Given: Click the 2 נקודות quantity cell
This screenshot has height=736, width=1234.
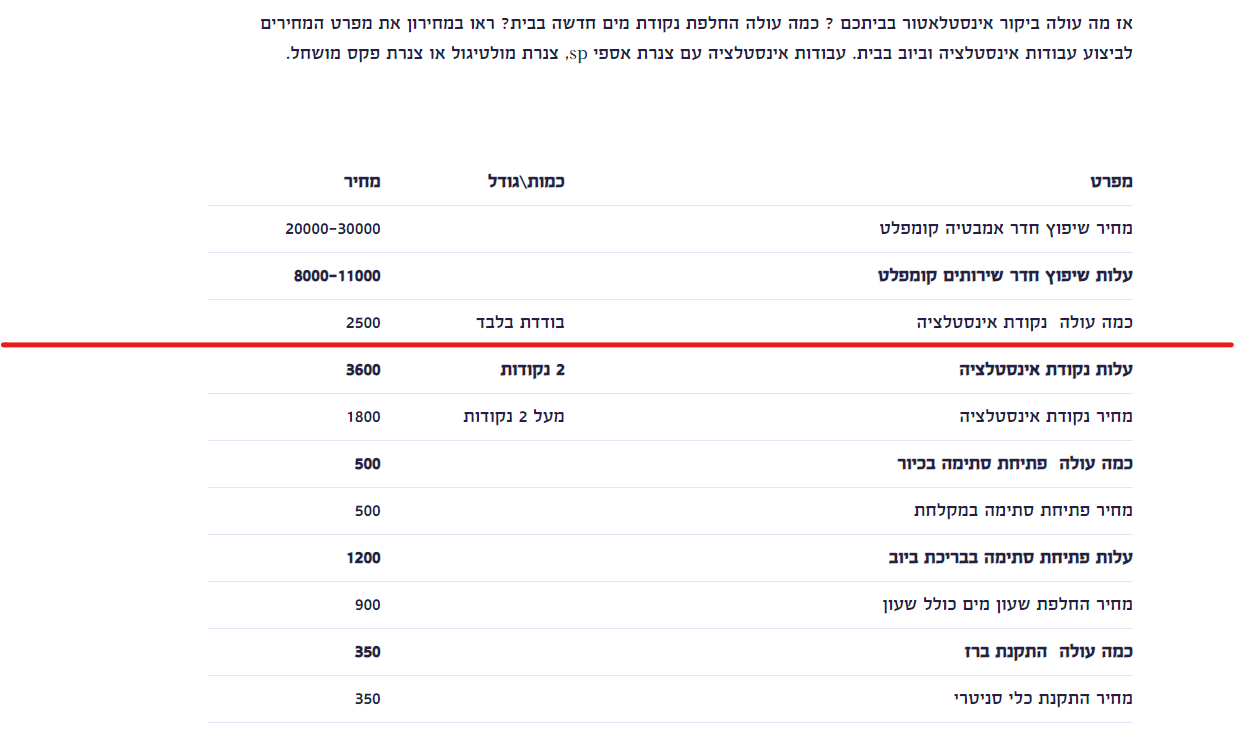Looking at the screenshot, I should pyautogui.click(x=533, y=370).
